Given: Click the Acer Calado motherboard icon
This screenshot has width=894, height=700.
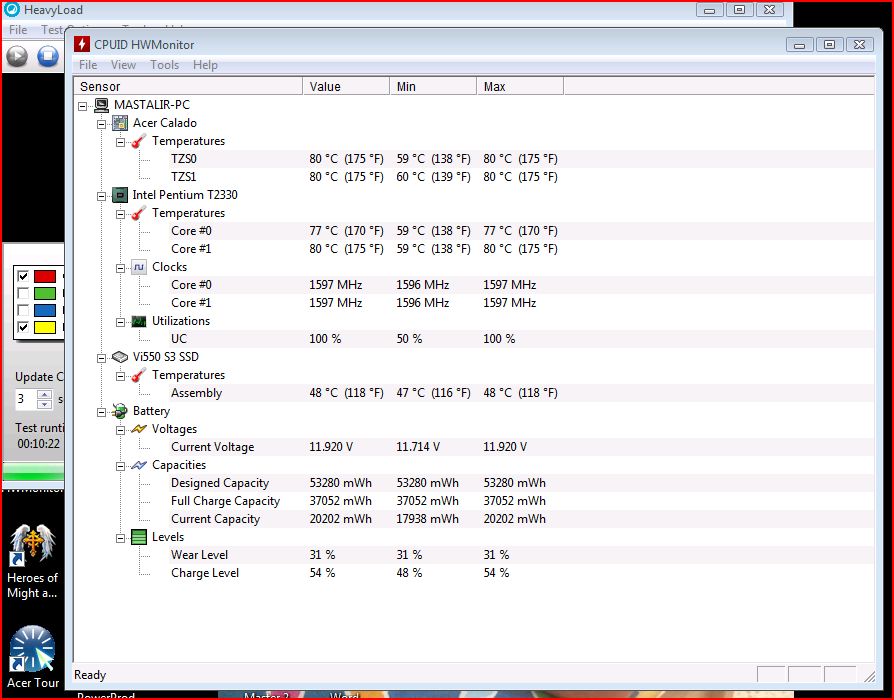Looking at the screenshot, I should point(120,123).
